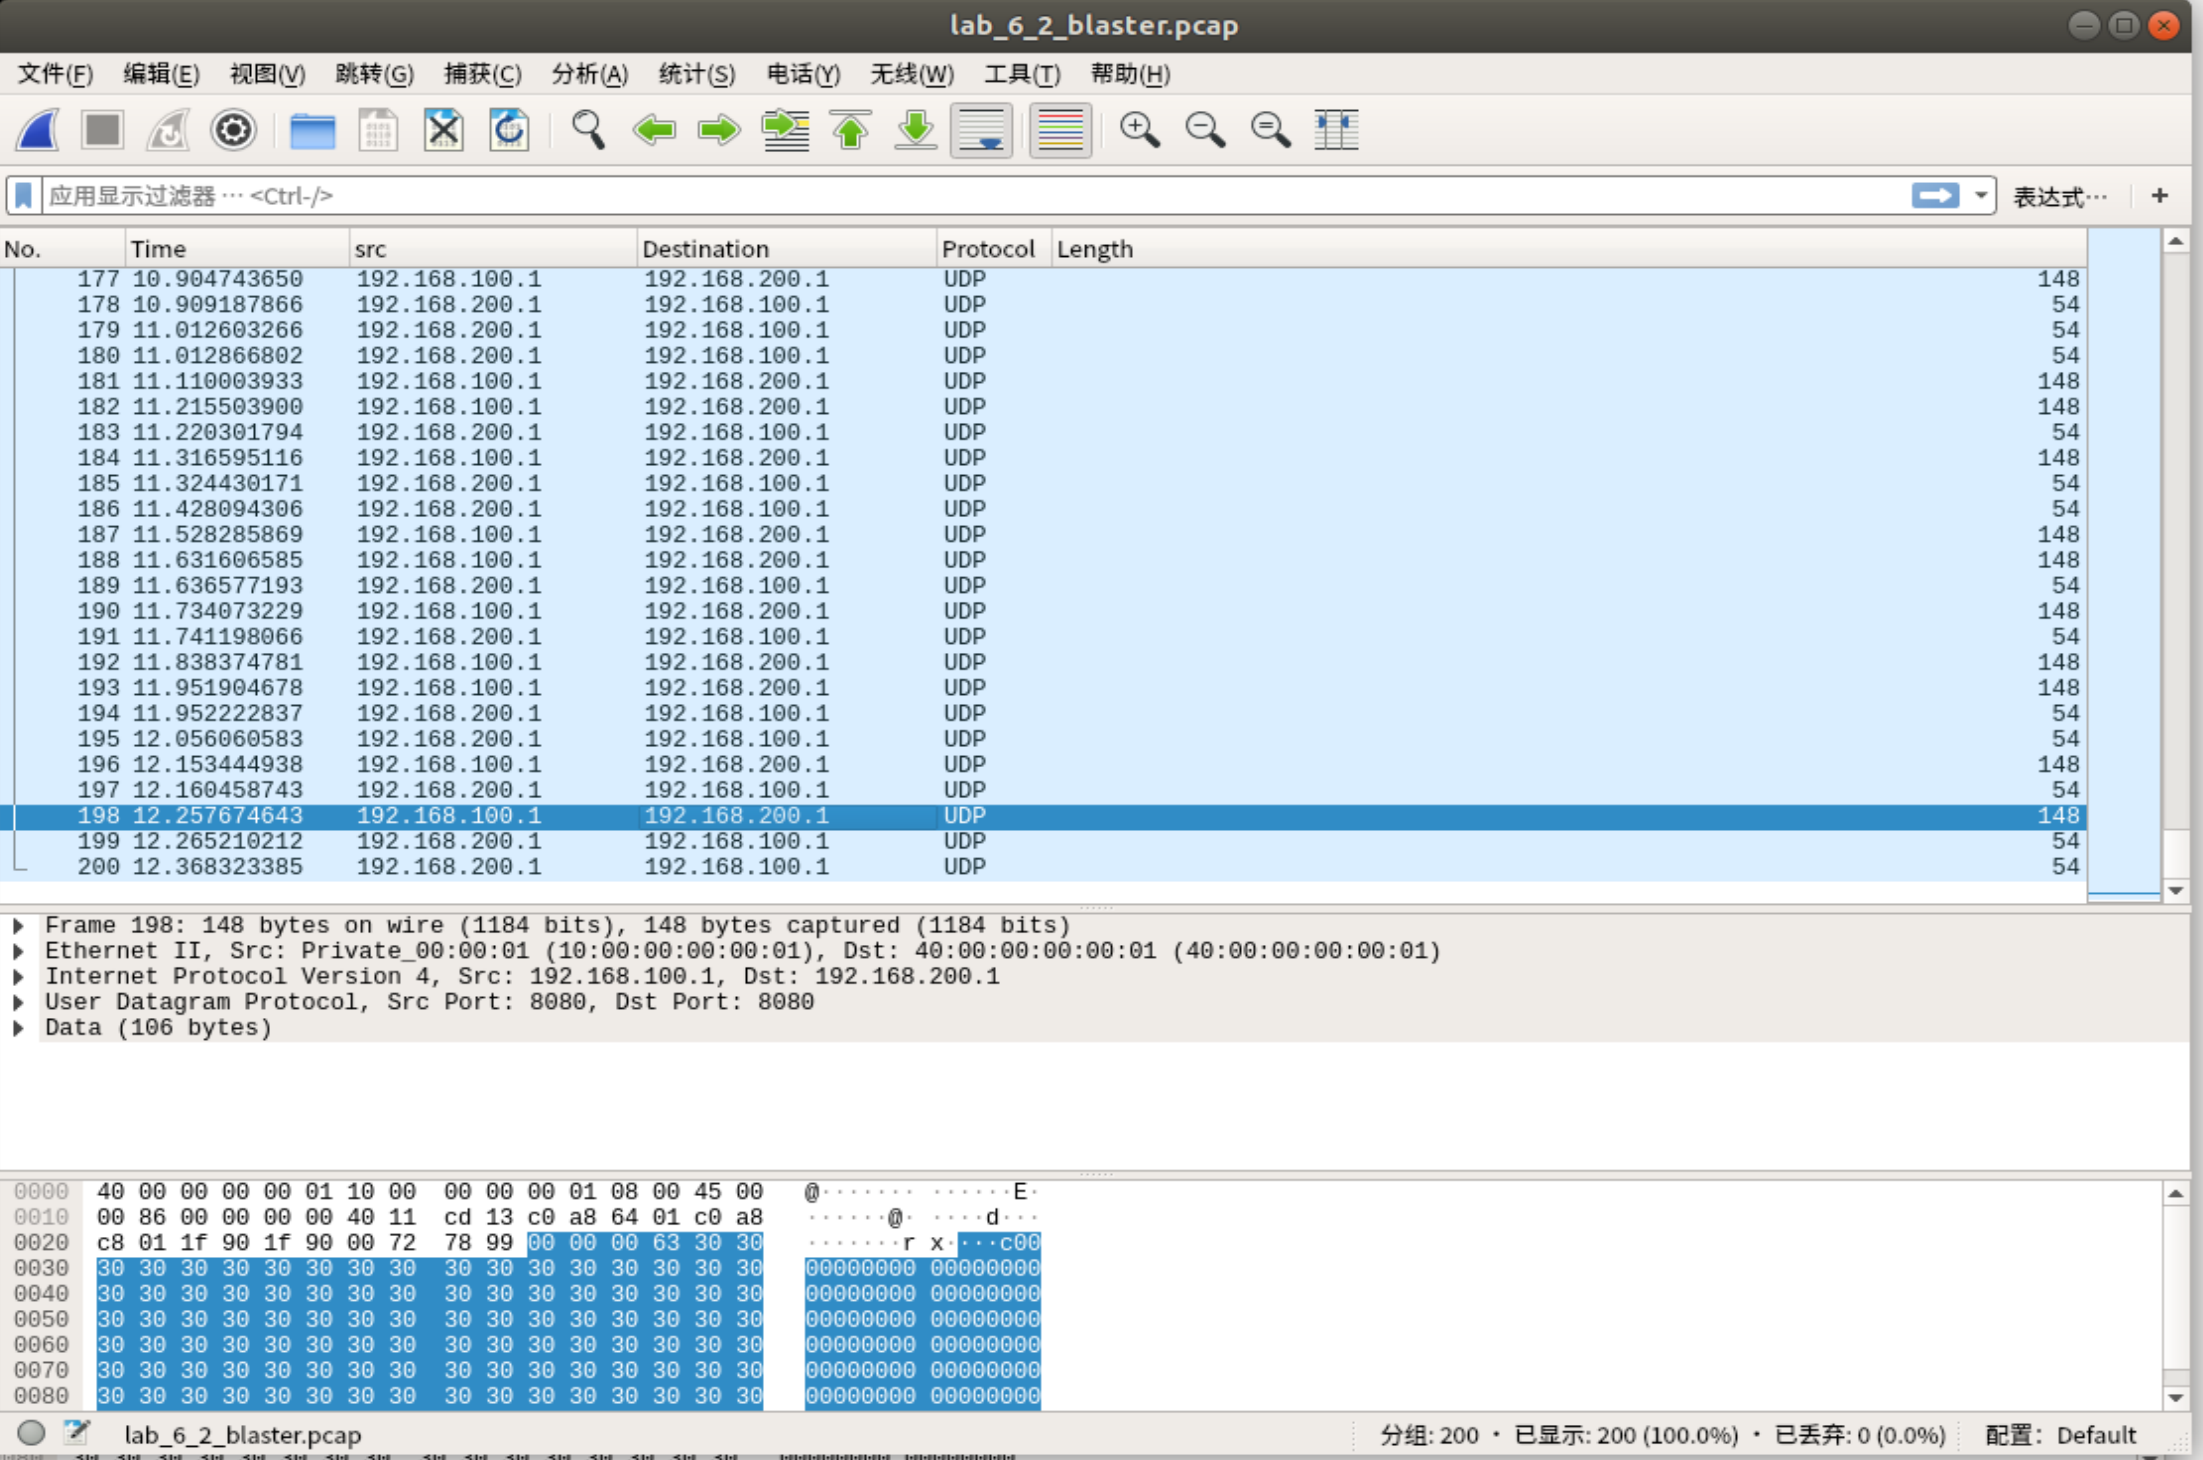Open the 统计(S) menu

tap(697, 74)
